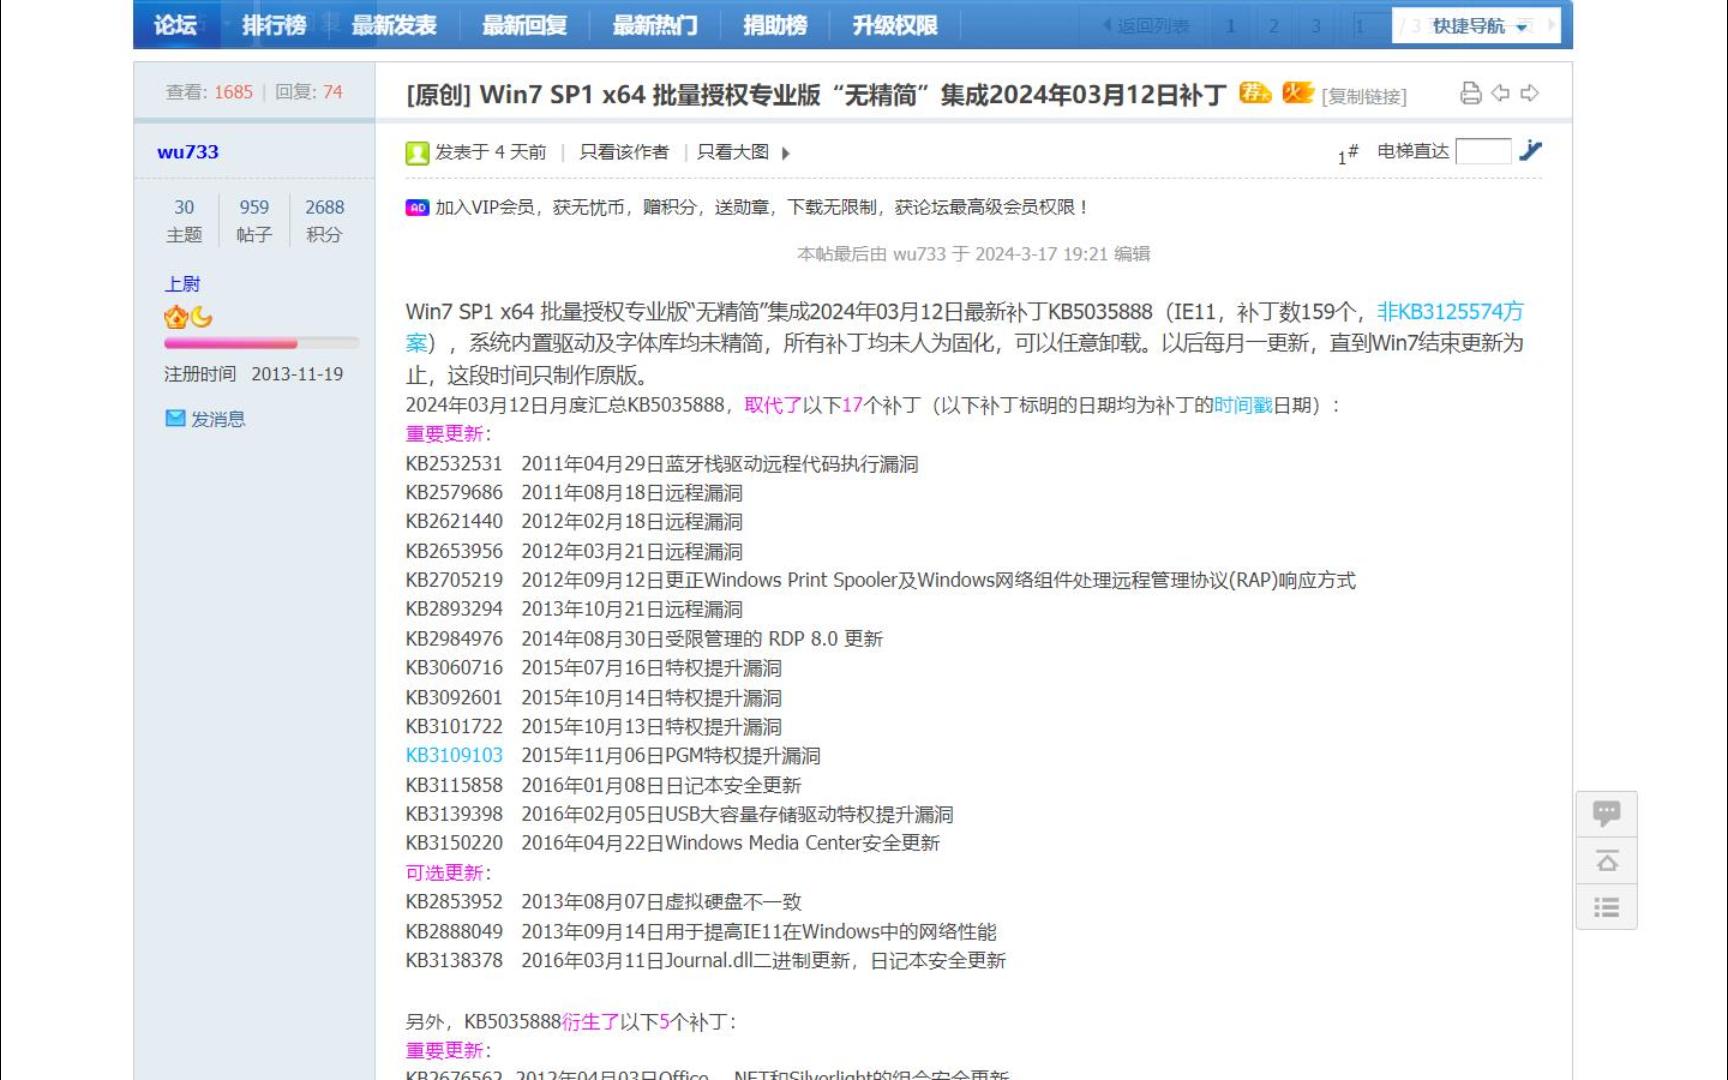Screen dimensions: 1728x1080
Task: Click the [复制链接] copy link
Action: (1364, 96)
